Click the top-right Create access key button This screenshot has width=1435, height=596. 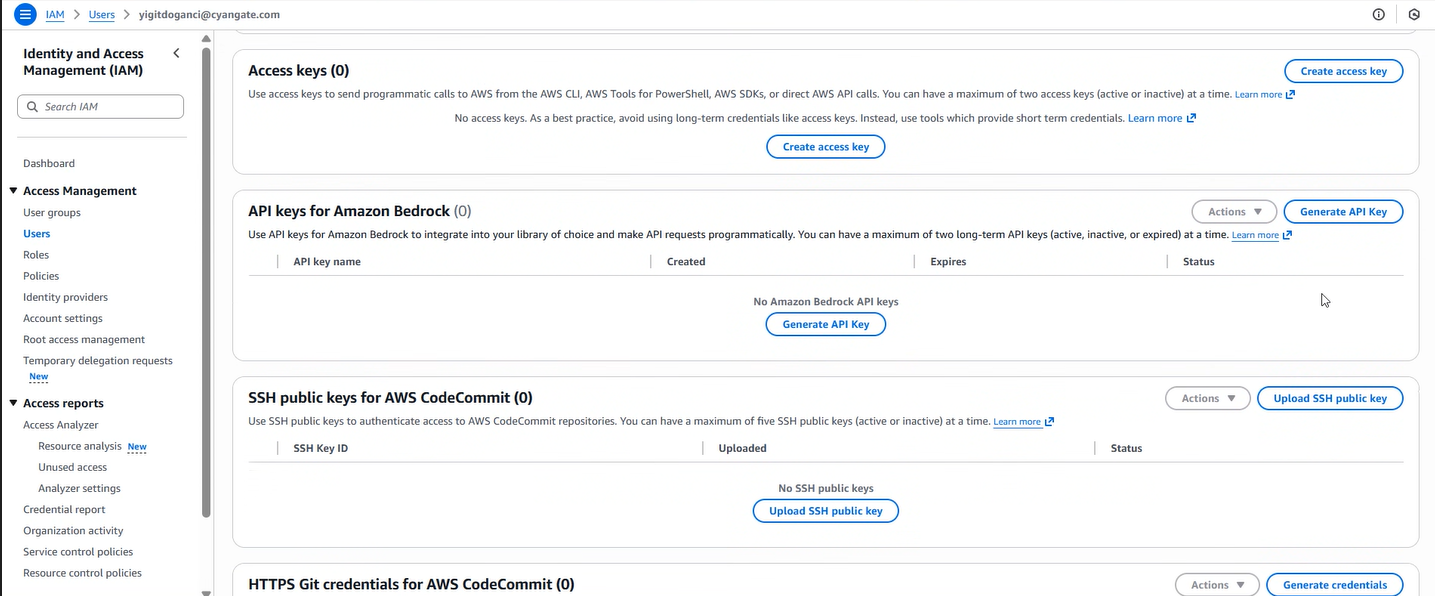coord(1343,71)
